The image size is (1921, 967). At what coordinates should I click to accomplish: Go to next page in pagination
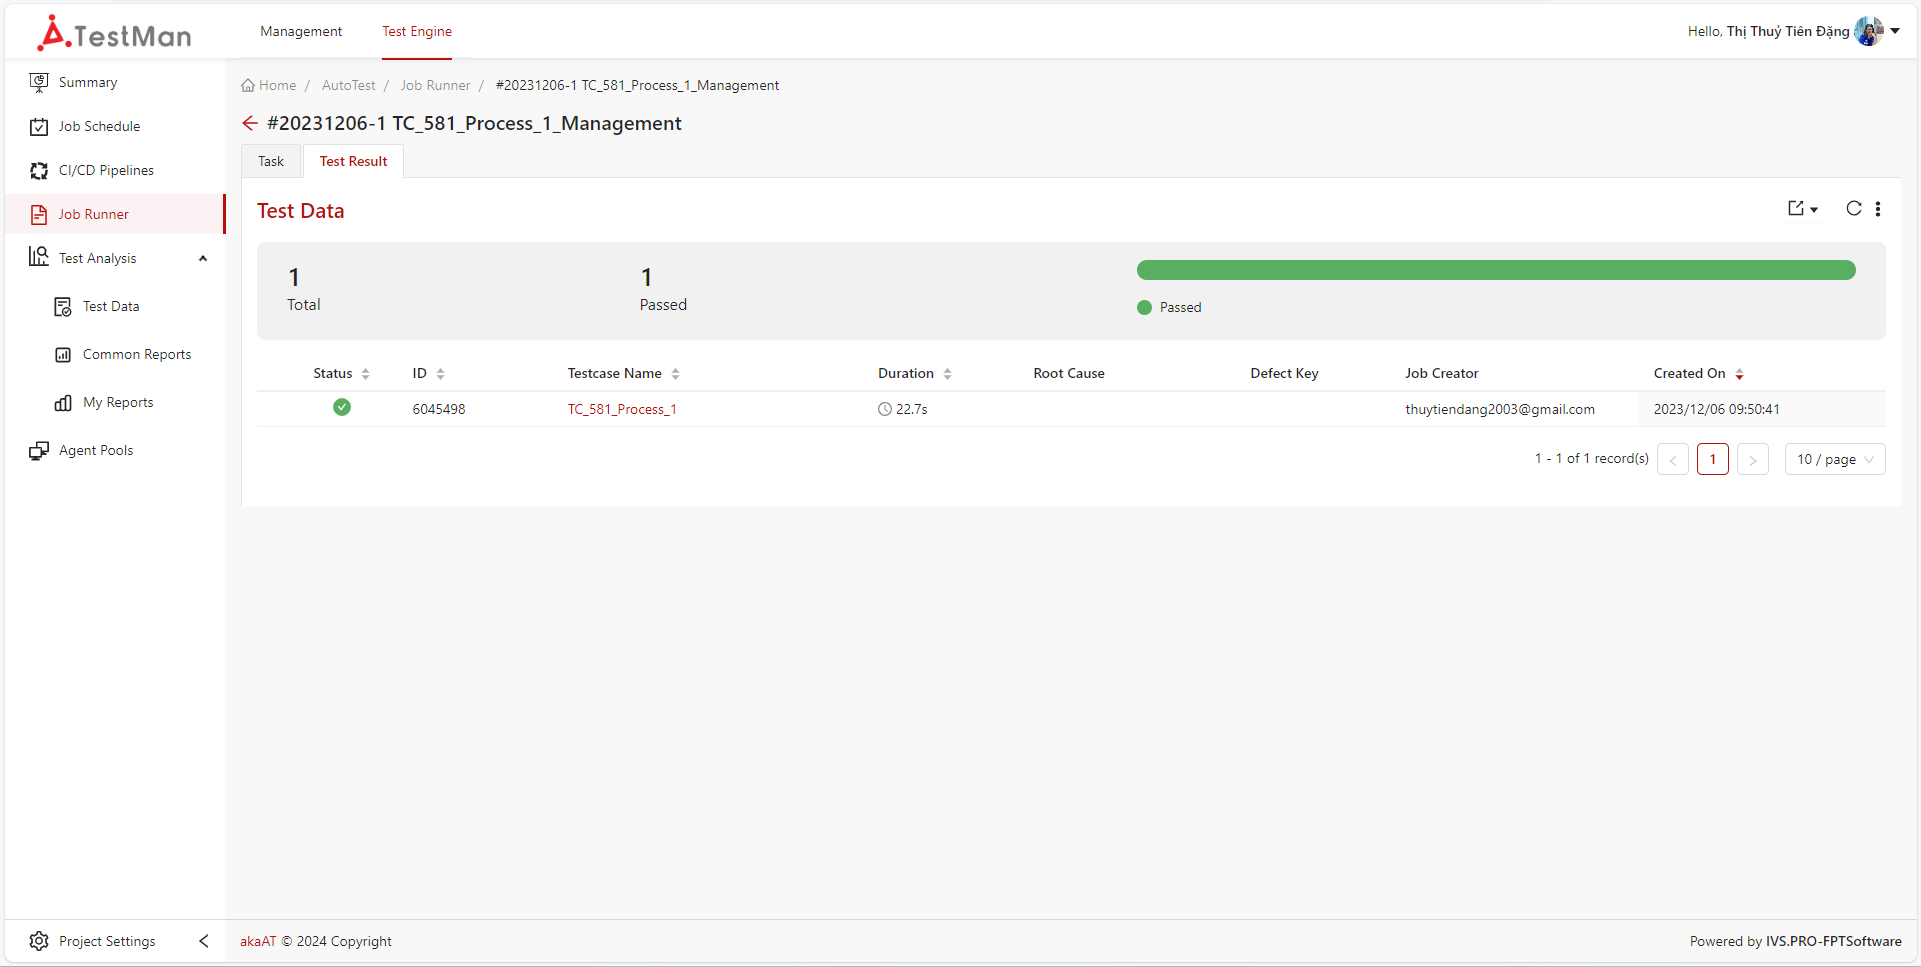(1753, 459)
